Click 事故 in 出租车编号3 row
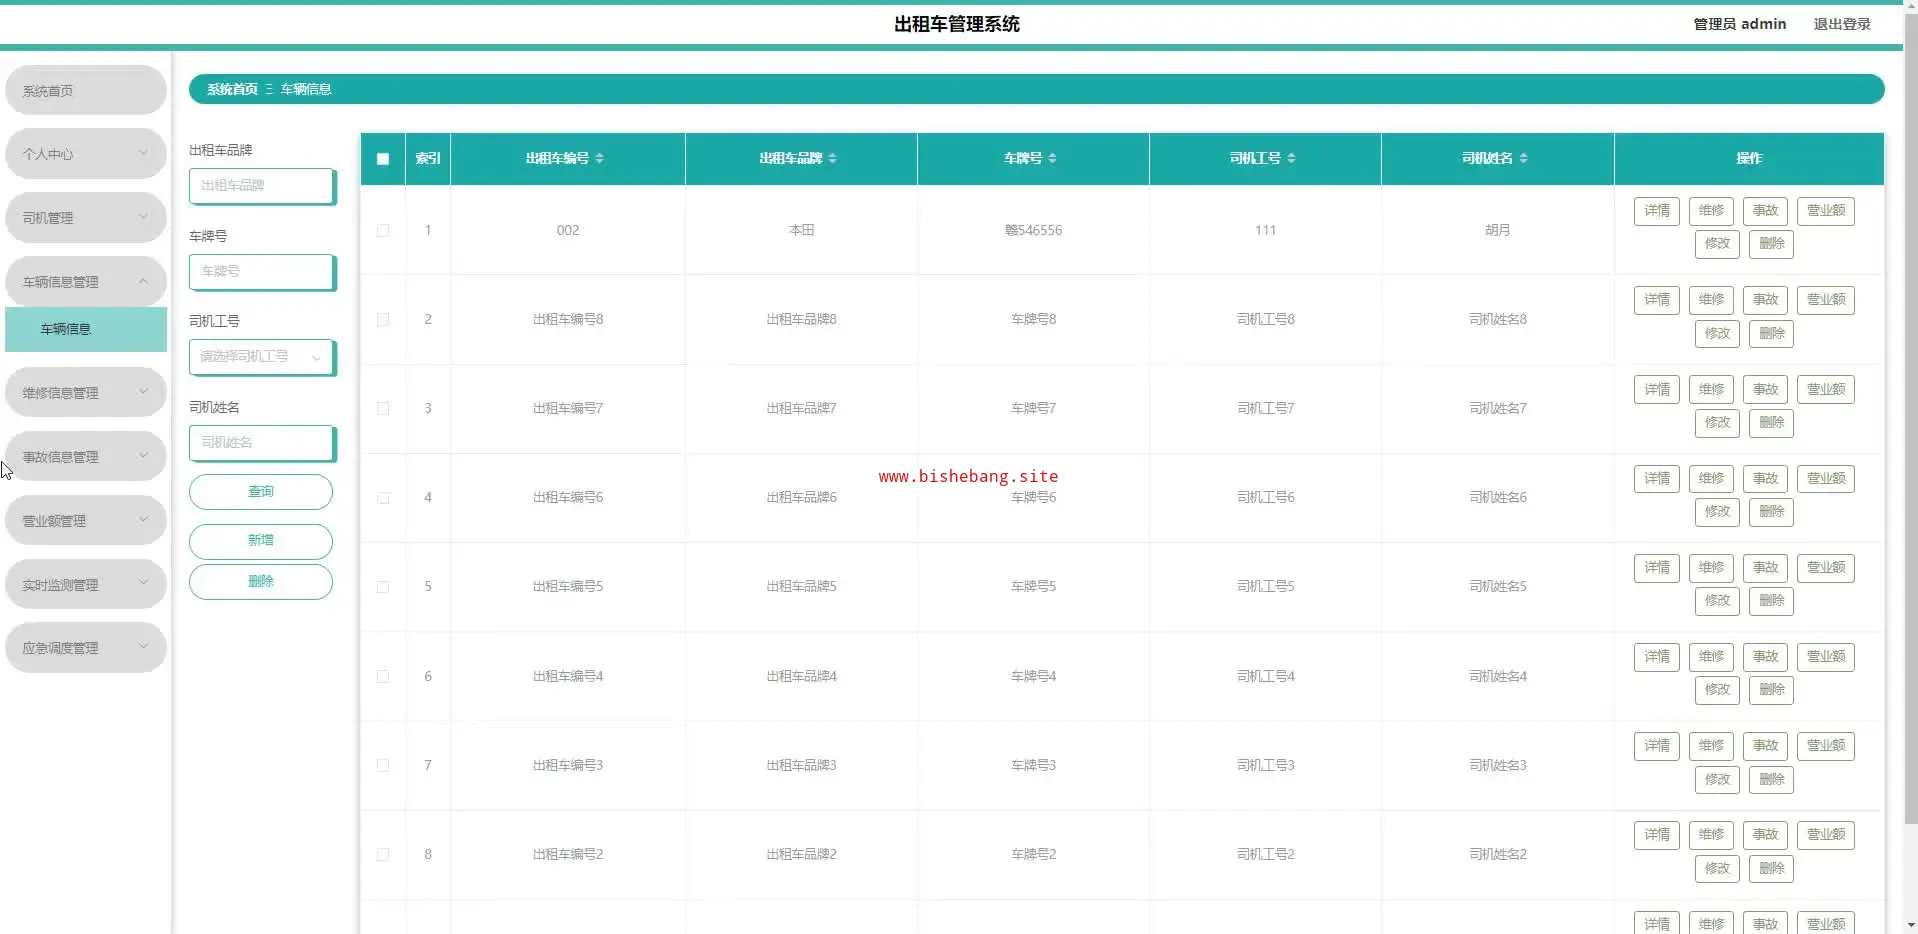Viewport: 1918px width, 934px height. tap(1765, 746)
